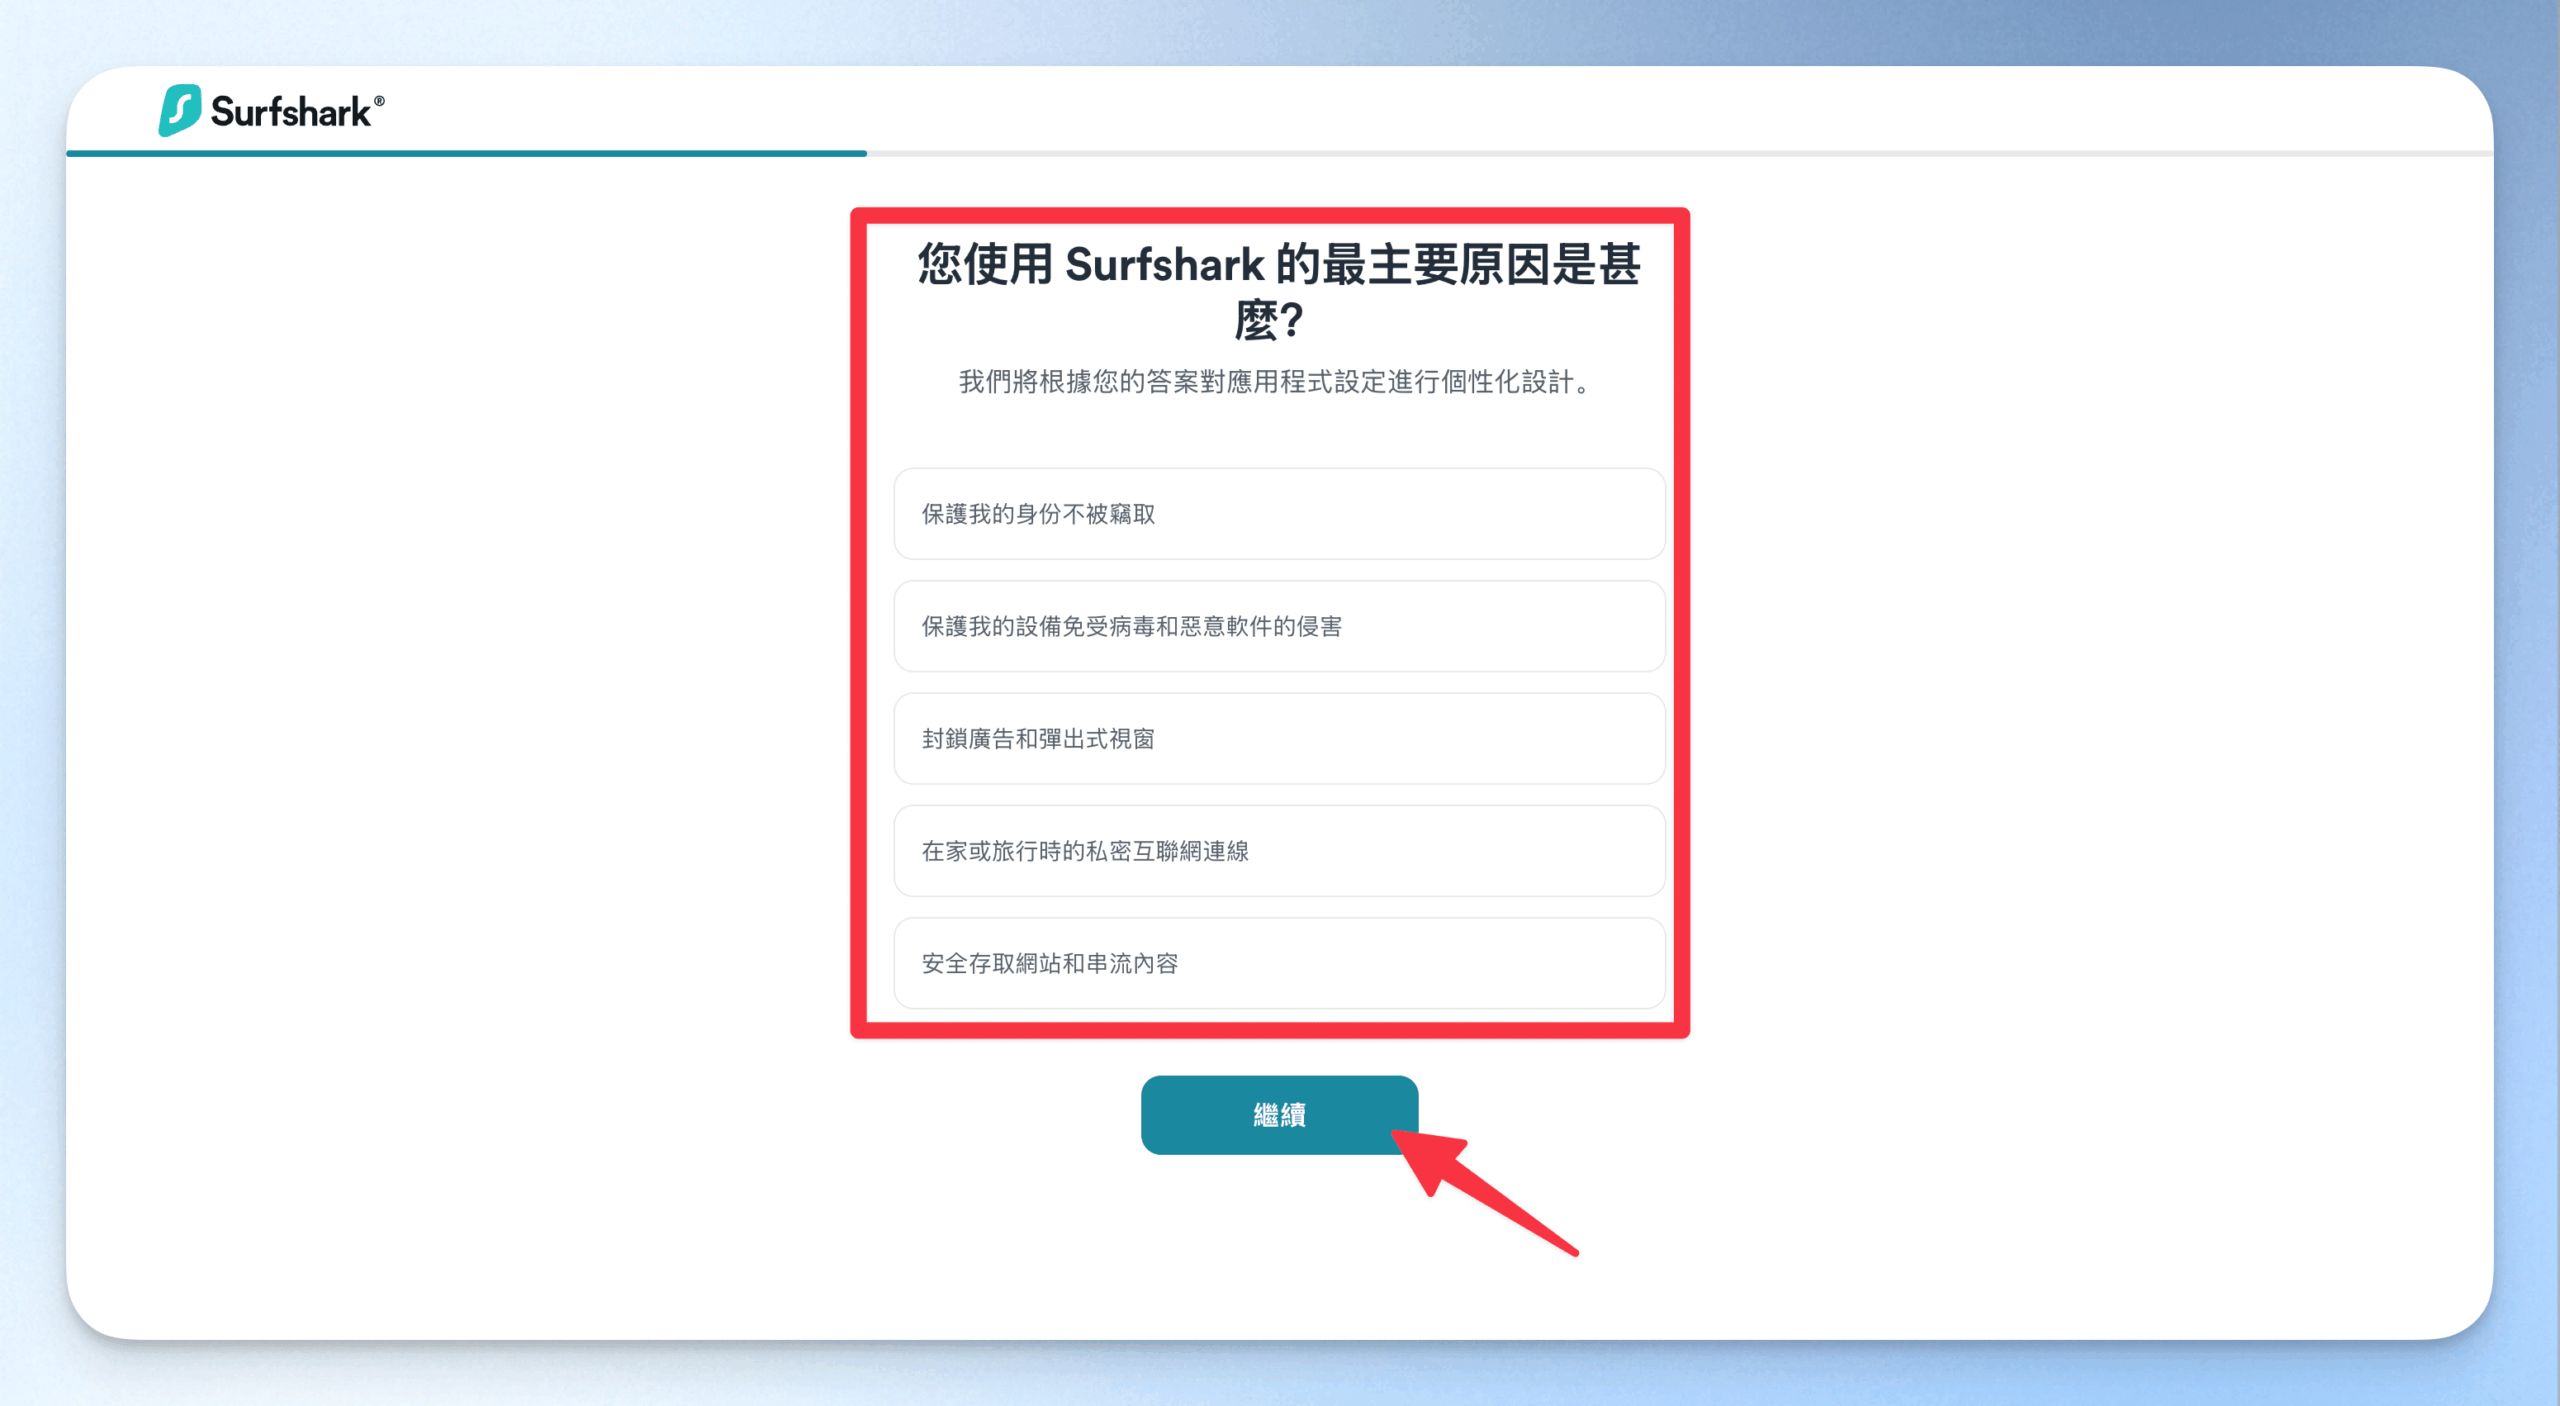Click the unfilled gray part of the progress bar

pyautogui.click(x=1680, y=154)
